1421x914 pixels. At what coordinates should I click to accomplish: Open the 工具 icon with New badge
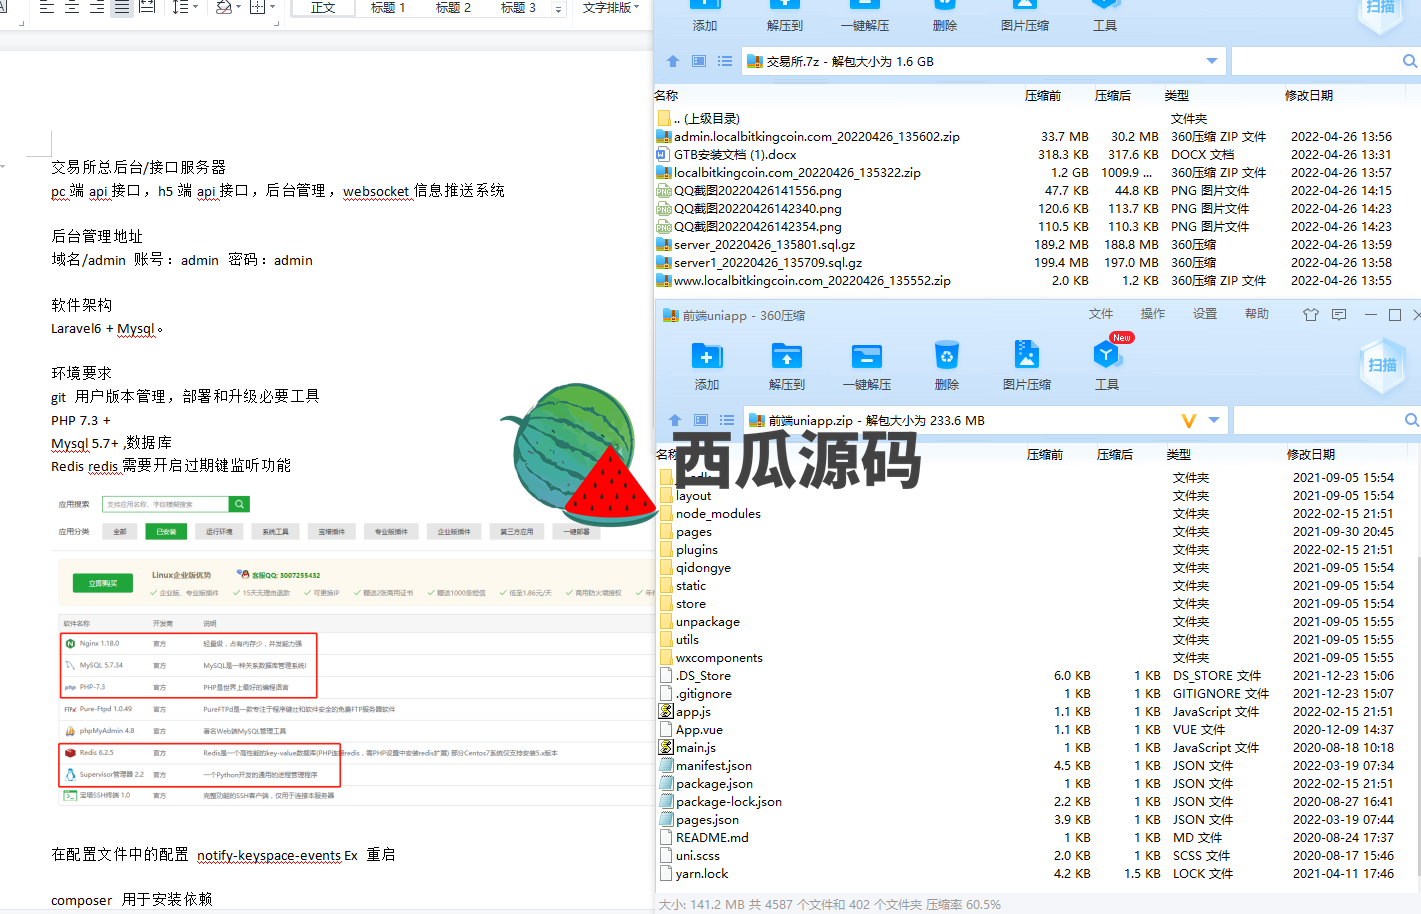click(1107, 355)
